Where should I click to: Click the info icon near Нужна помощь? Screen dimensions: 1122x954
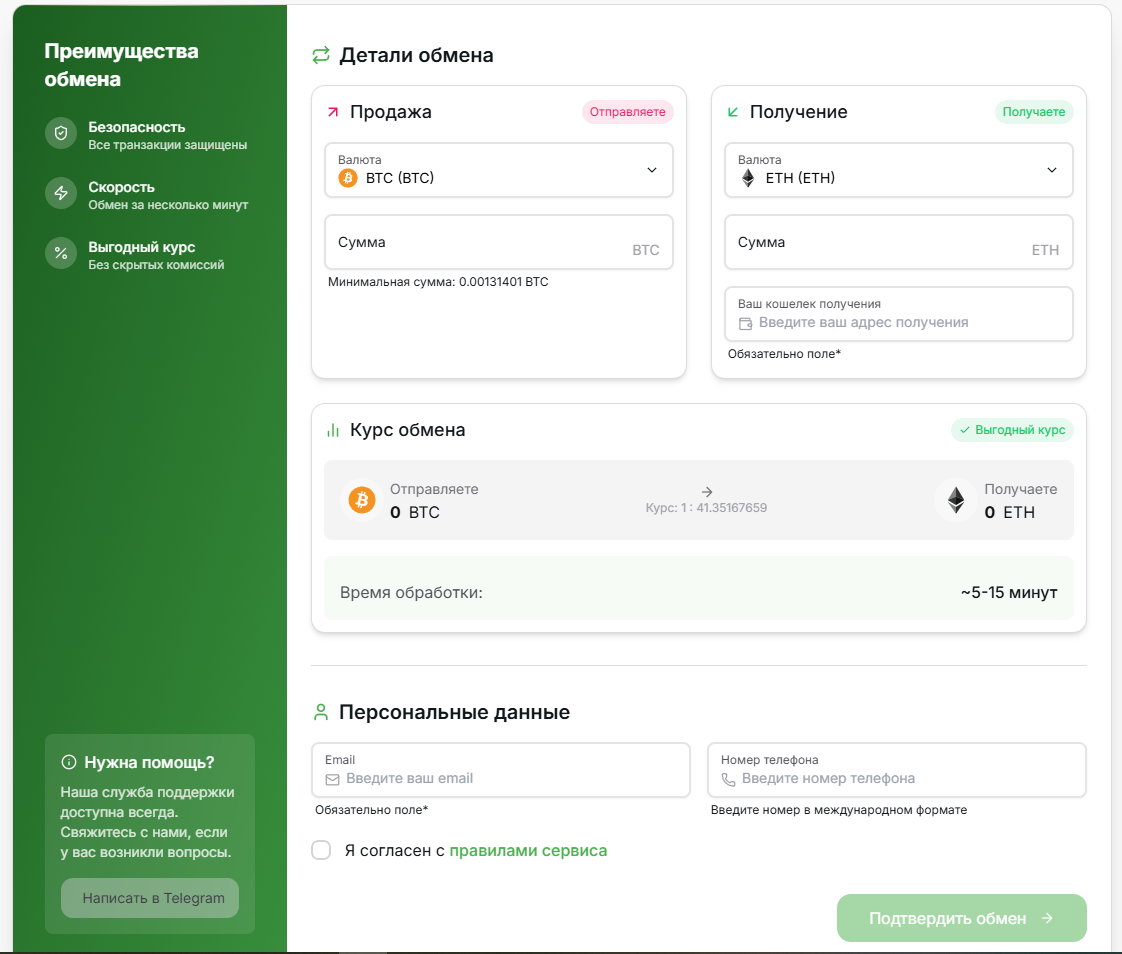pyautogui.click(x=69, y=762)
